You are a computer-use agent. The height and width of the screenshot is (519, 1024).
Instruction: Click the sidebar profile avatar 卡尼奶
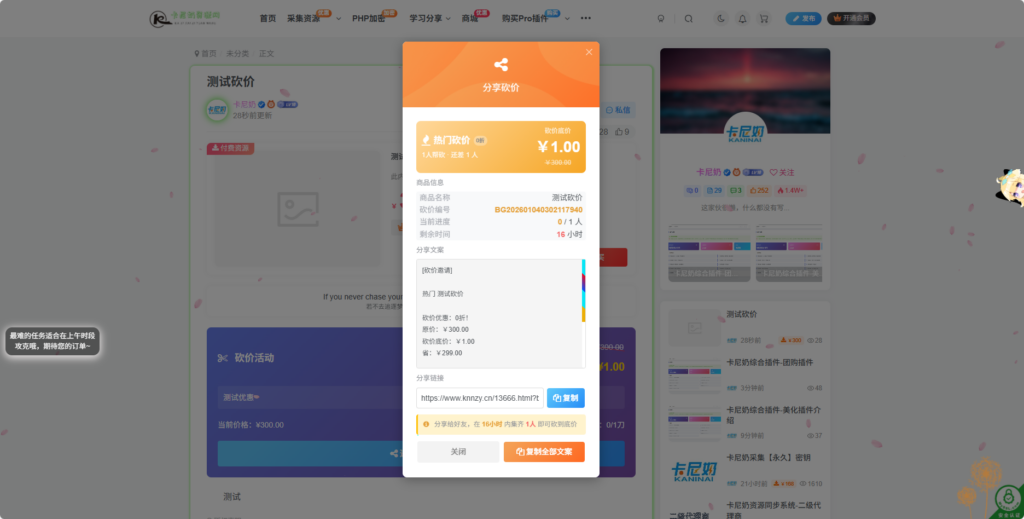pos(745,131)
